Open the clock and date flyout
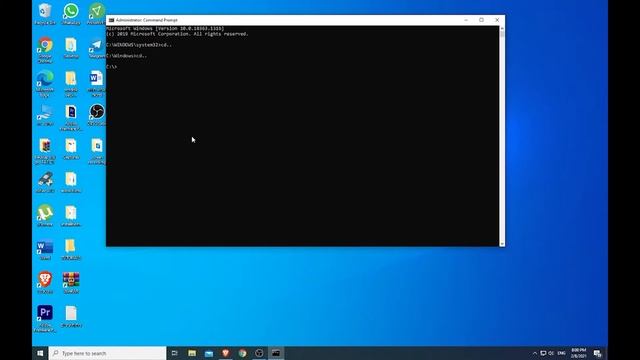 (579, 353)
